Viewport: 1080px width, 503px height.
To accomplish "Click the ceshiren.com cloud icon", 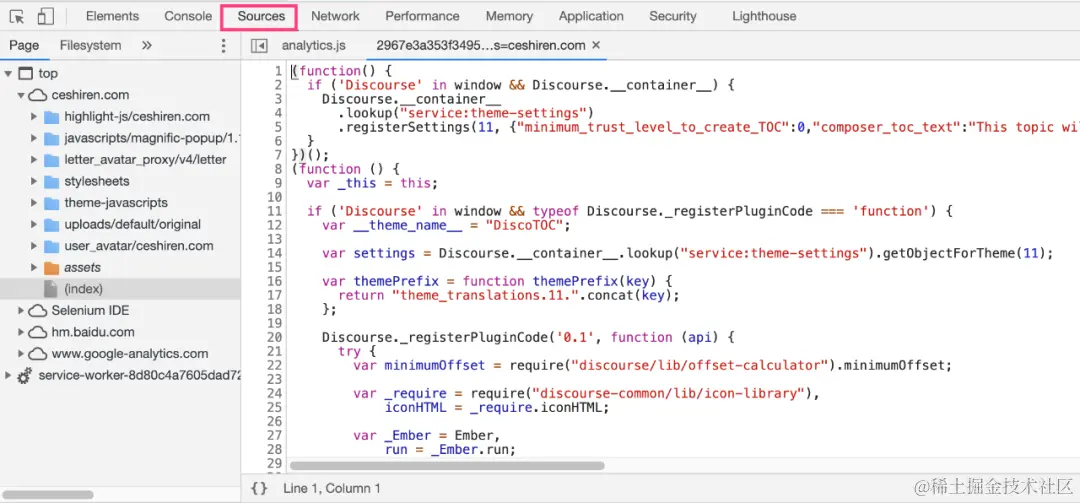I will coord(38,95).
